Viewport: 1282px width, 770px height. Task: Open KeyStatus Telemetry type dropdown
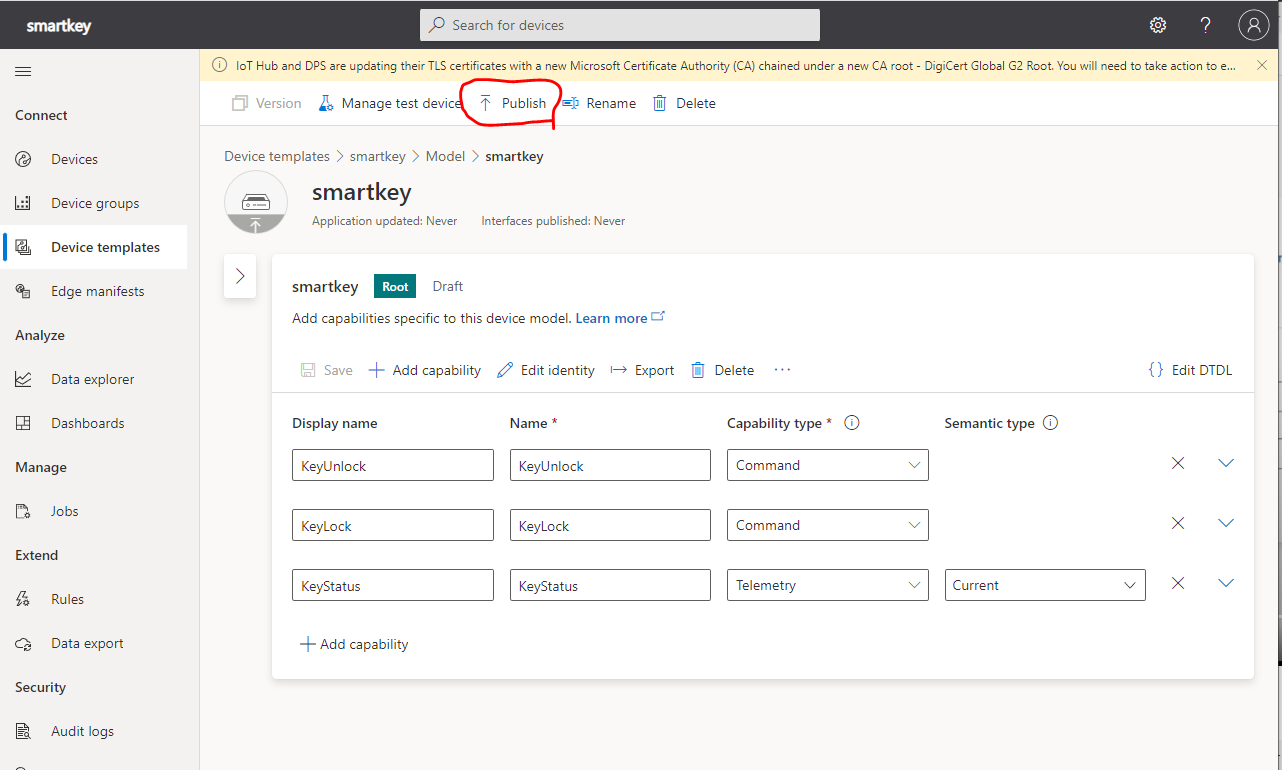click(828, 585)
